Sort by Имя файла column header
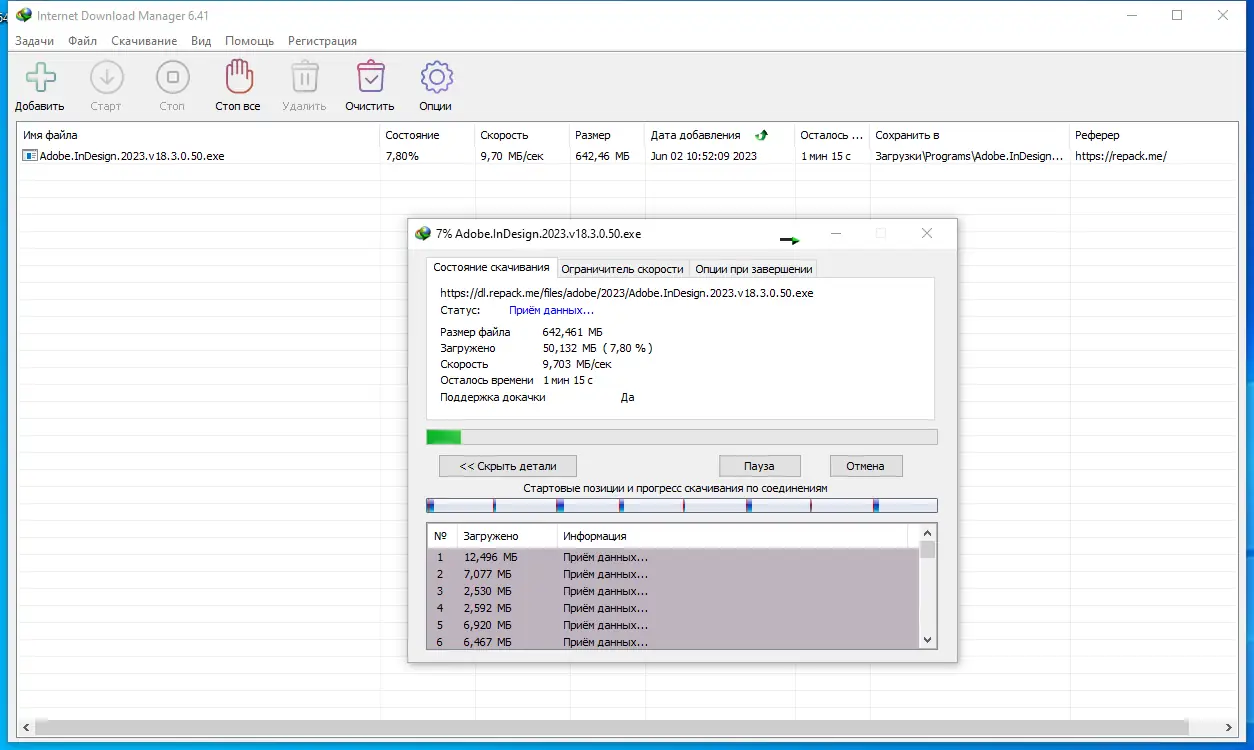1254x750 pixels. 199,135
